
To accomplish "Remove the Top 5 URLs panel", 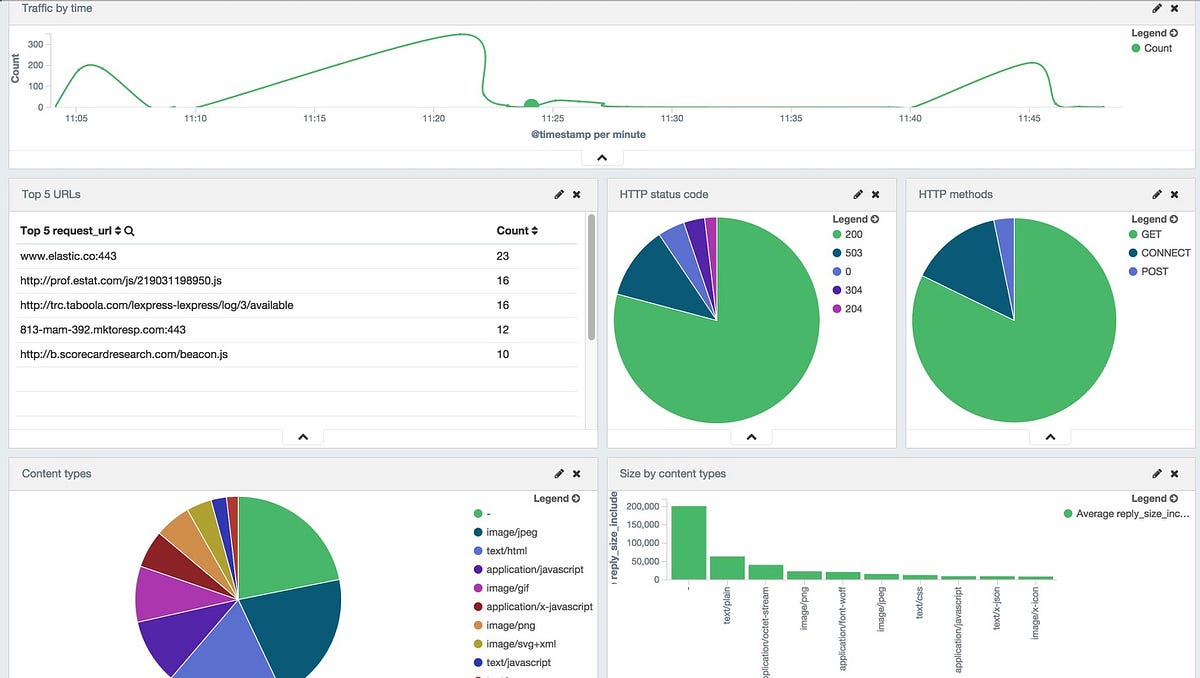I will (577, 194).
